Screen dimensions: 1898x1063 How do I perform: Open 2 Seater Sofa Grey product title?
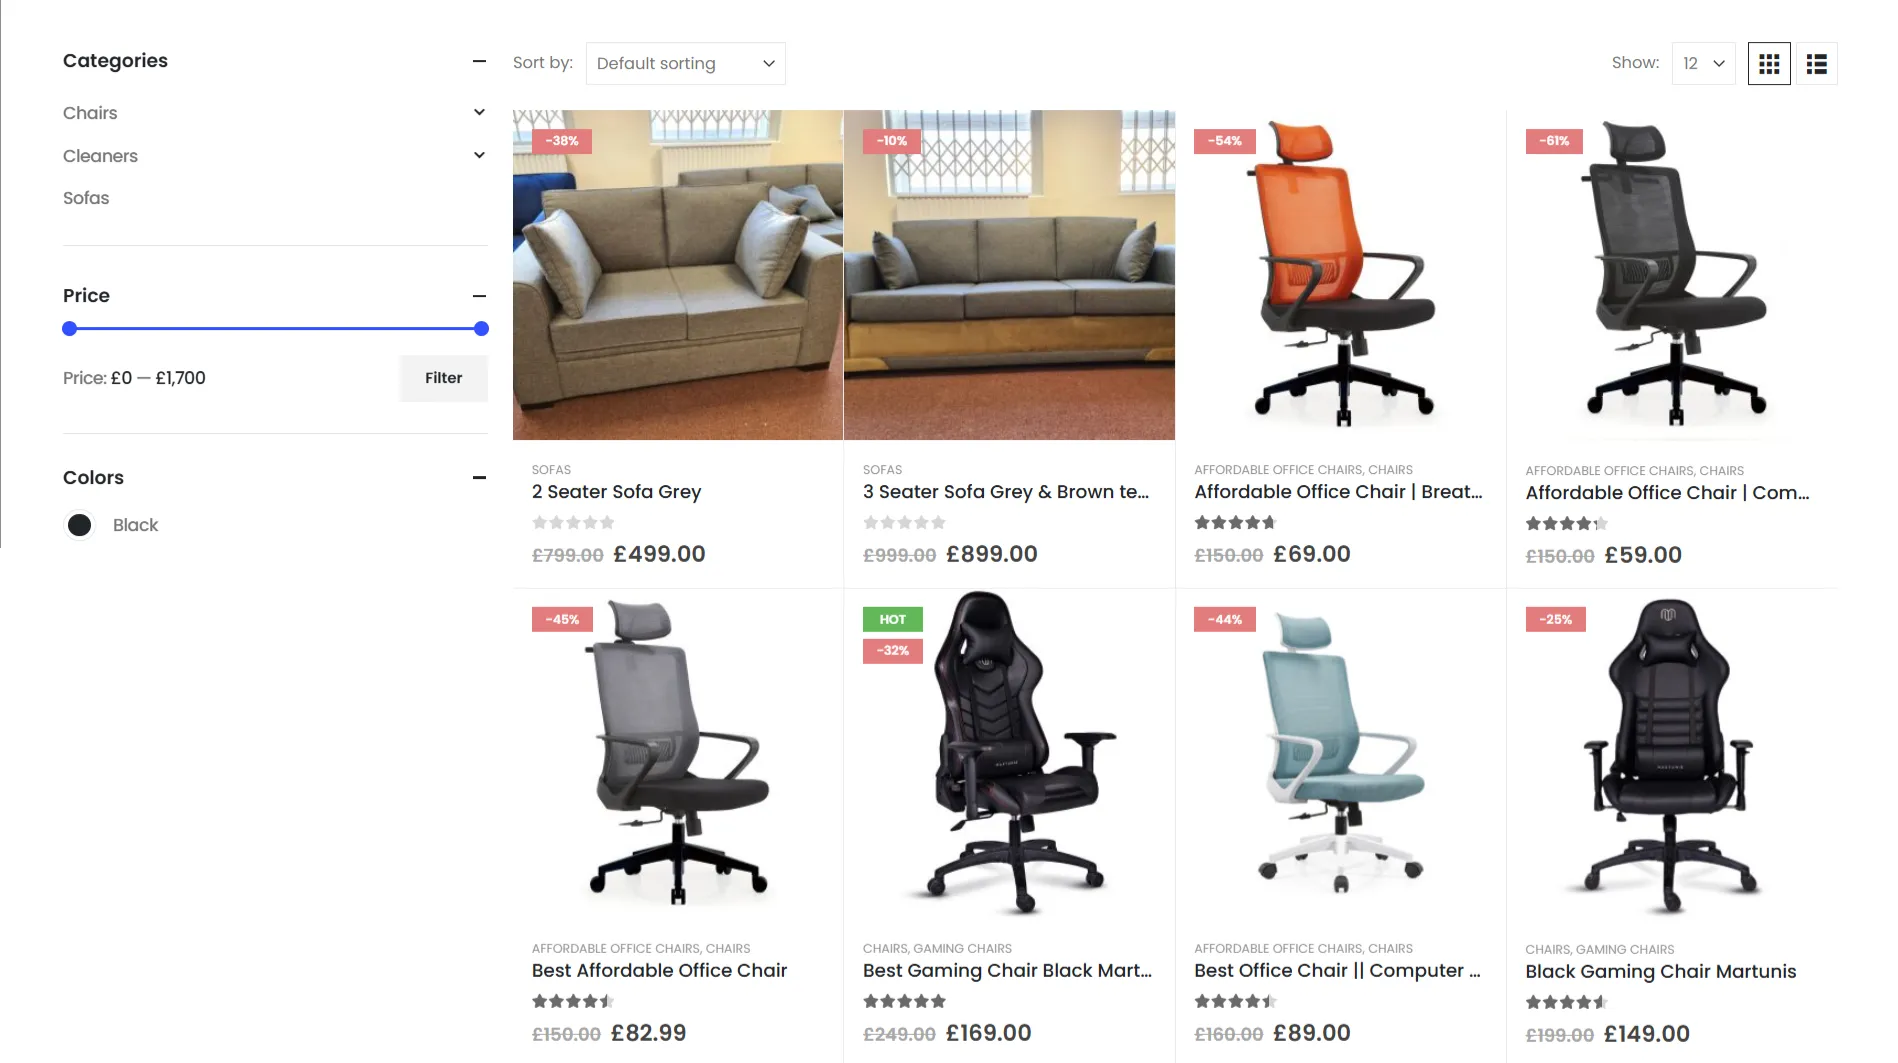point(616,492)
